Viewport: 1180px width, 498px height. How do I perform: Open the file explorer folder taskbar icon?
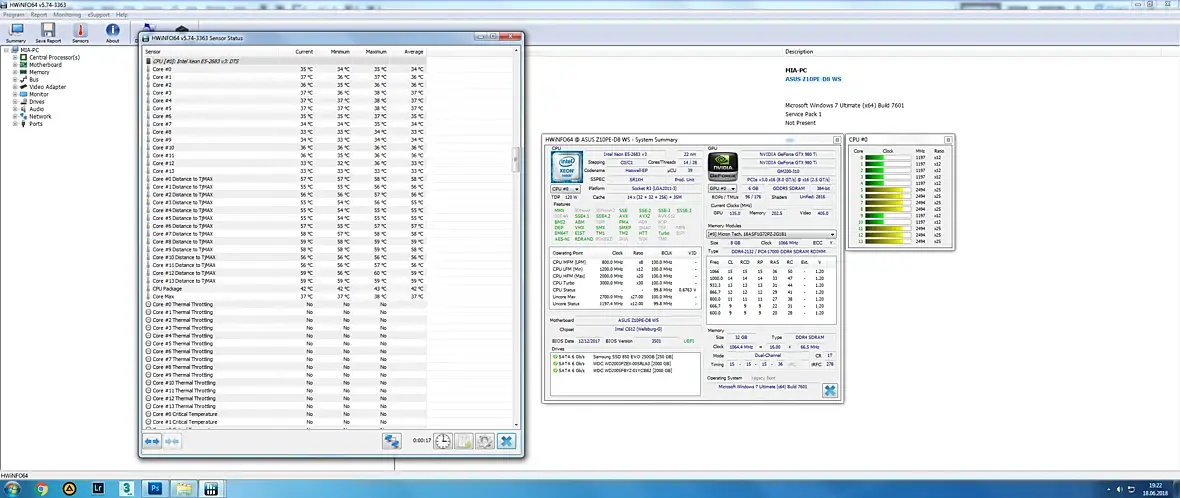click(183, 488)
